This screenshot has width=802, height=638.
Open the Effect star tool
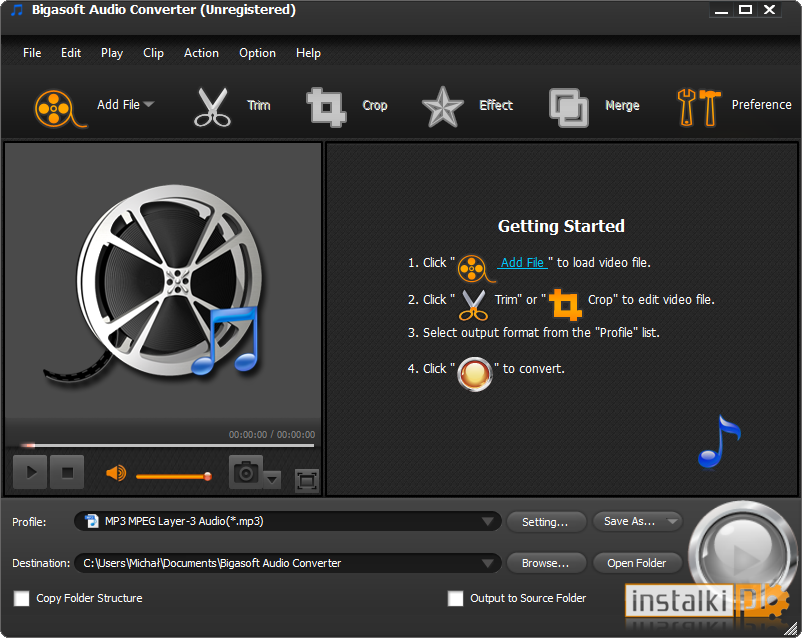[x=442, y=107]
